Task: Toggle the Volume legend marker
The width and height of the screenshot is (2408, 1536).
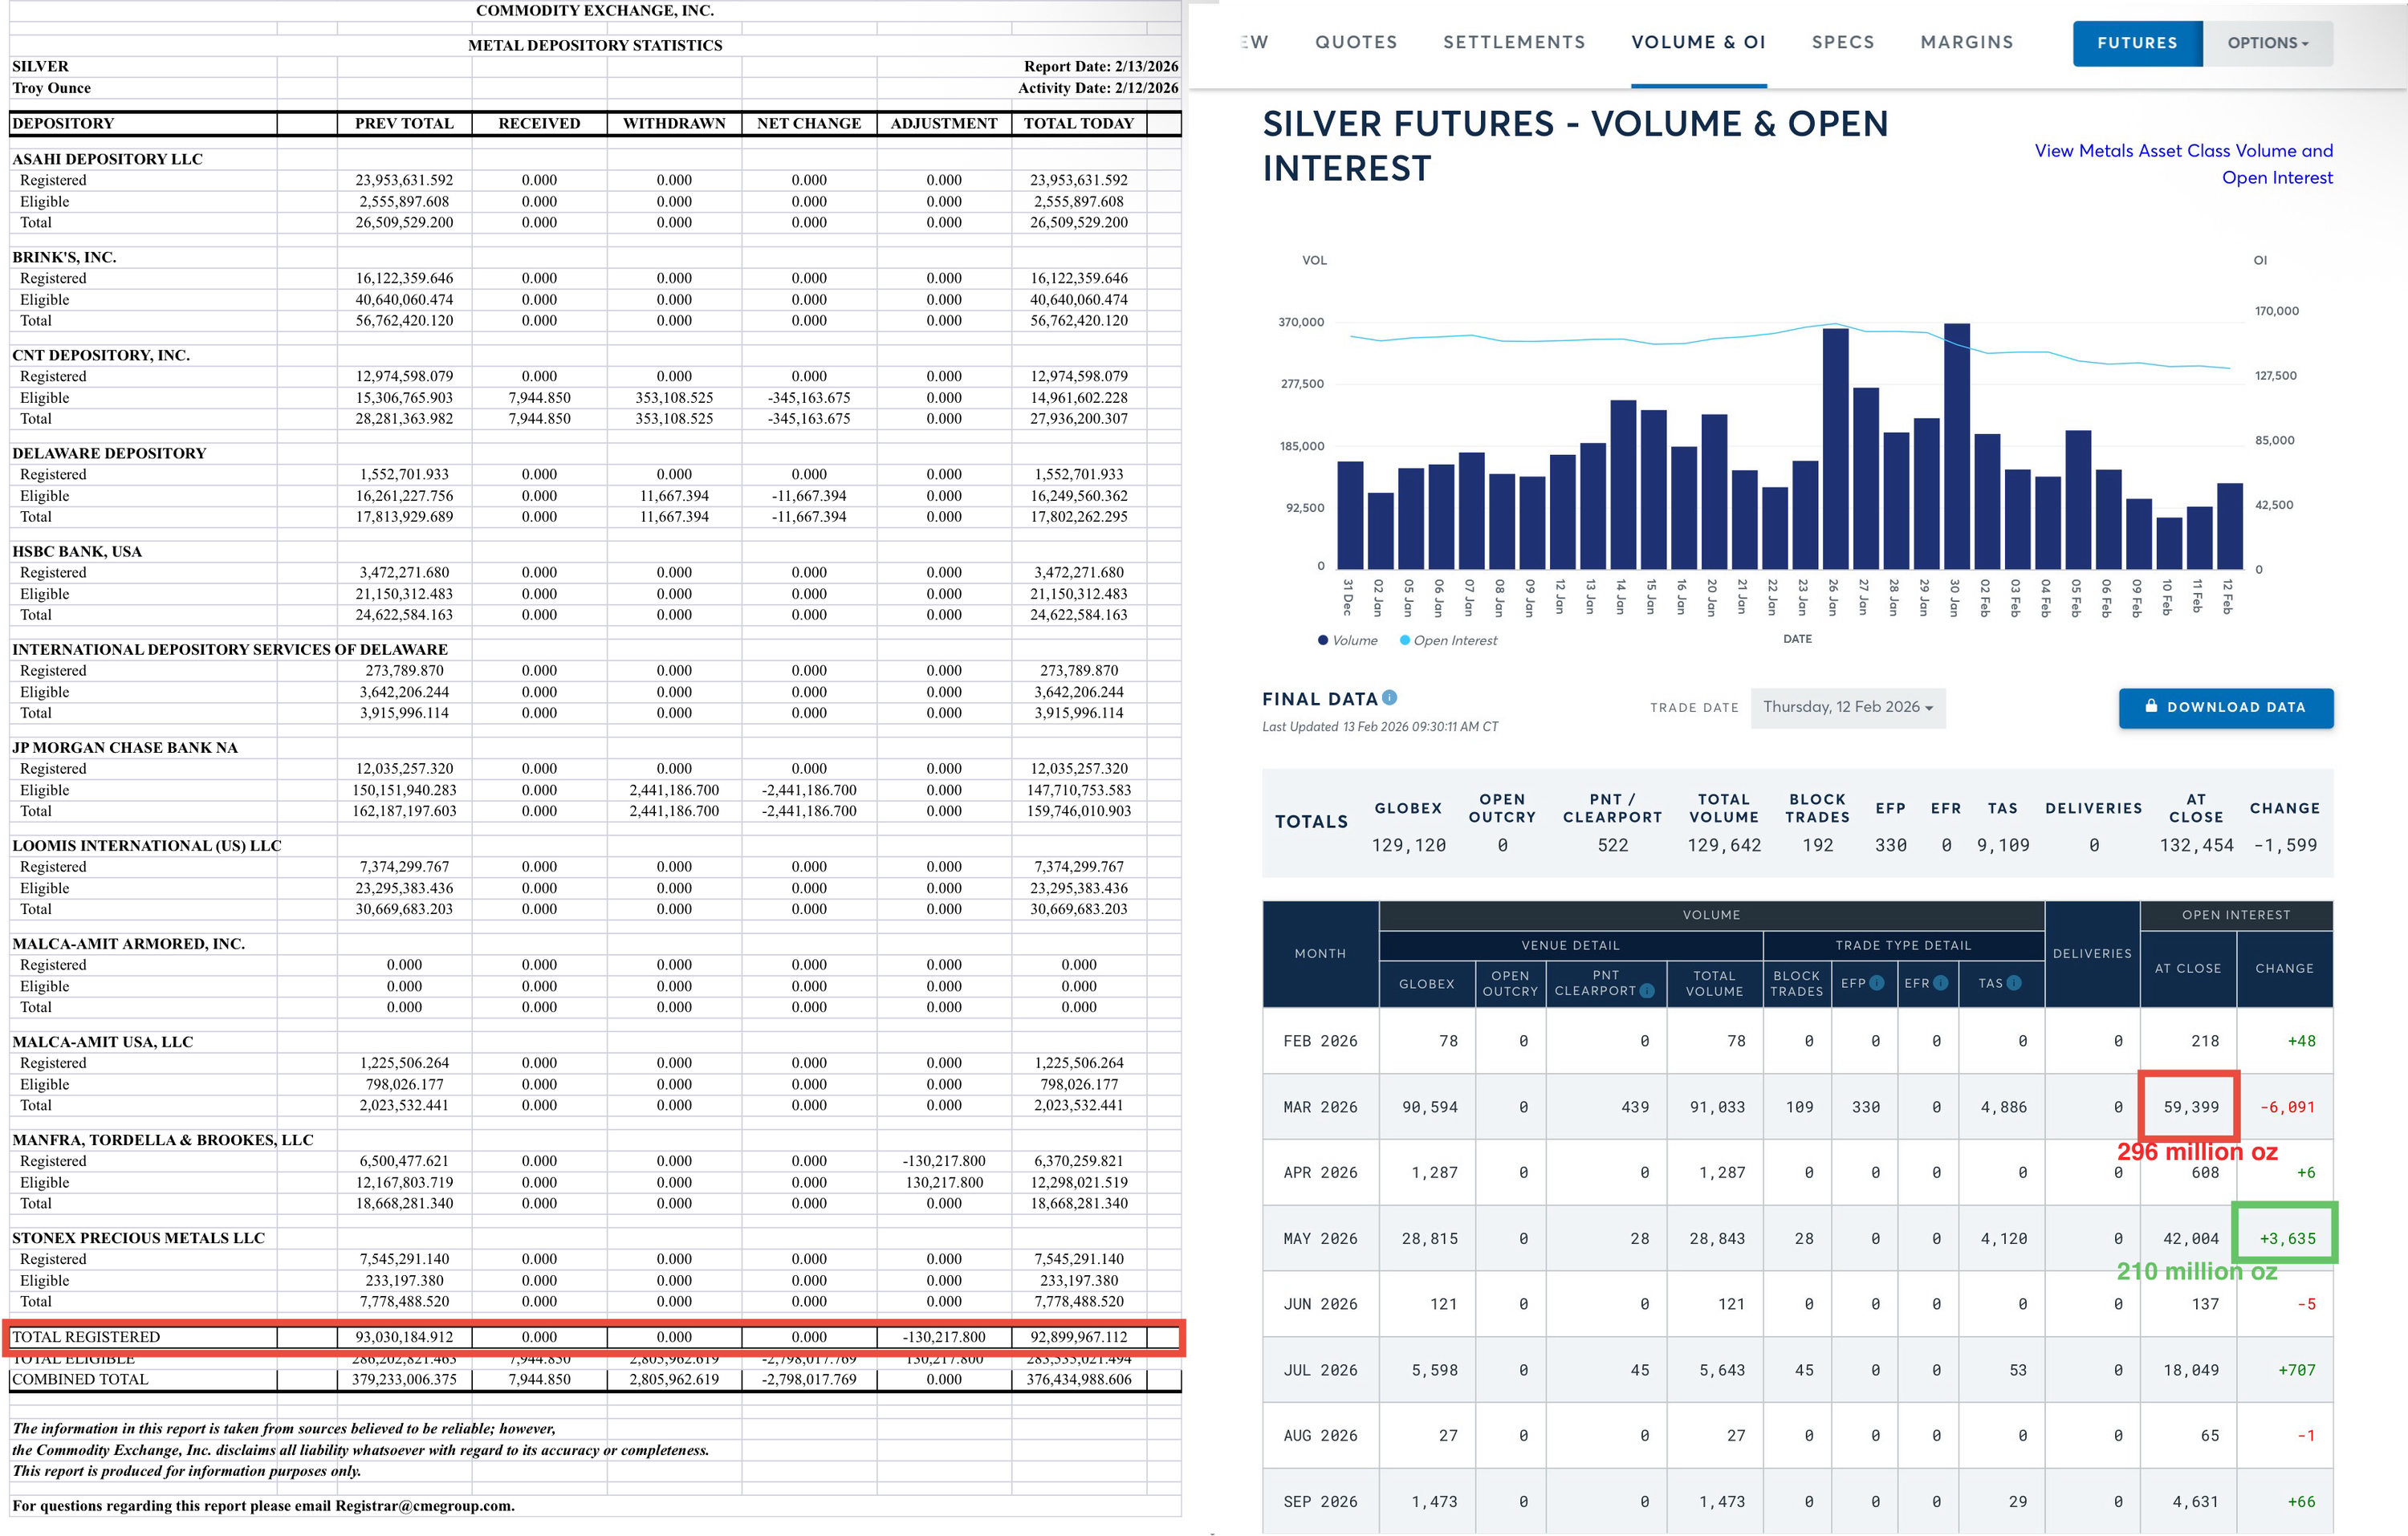Action: [x=1323, y=640]
